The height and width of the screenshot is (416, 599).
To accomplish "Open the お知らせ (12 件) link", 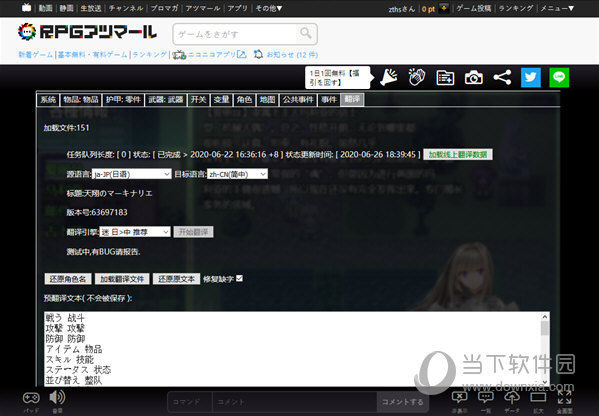I will (292, 55).
